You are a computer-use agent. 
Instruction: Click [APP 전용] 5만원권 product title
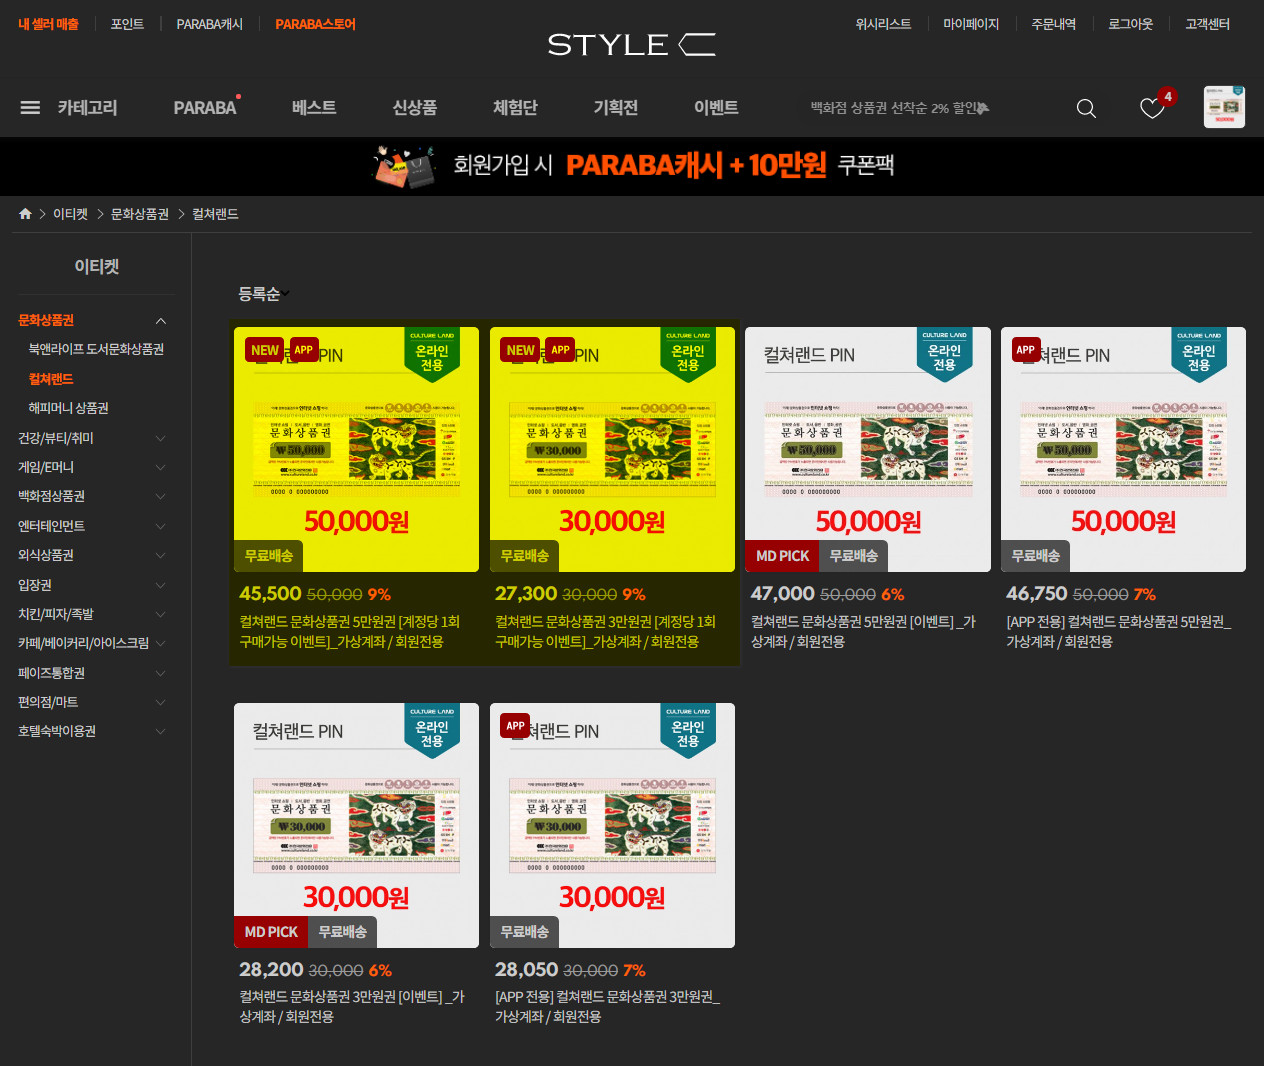click(1119, 631)
